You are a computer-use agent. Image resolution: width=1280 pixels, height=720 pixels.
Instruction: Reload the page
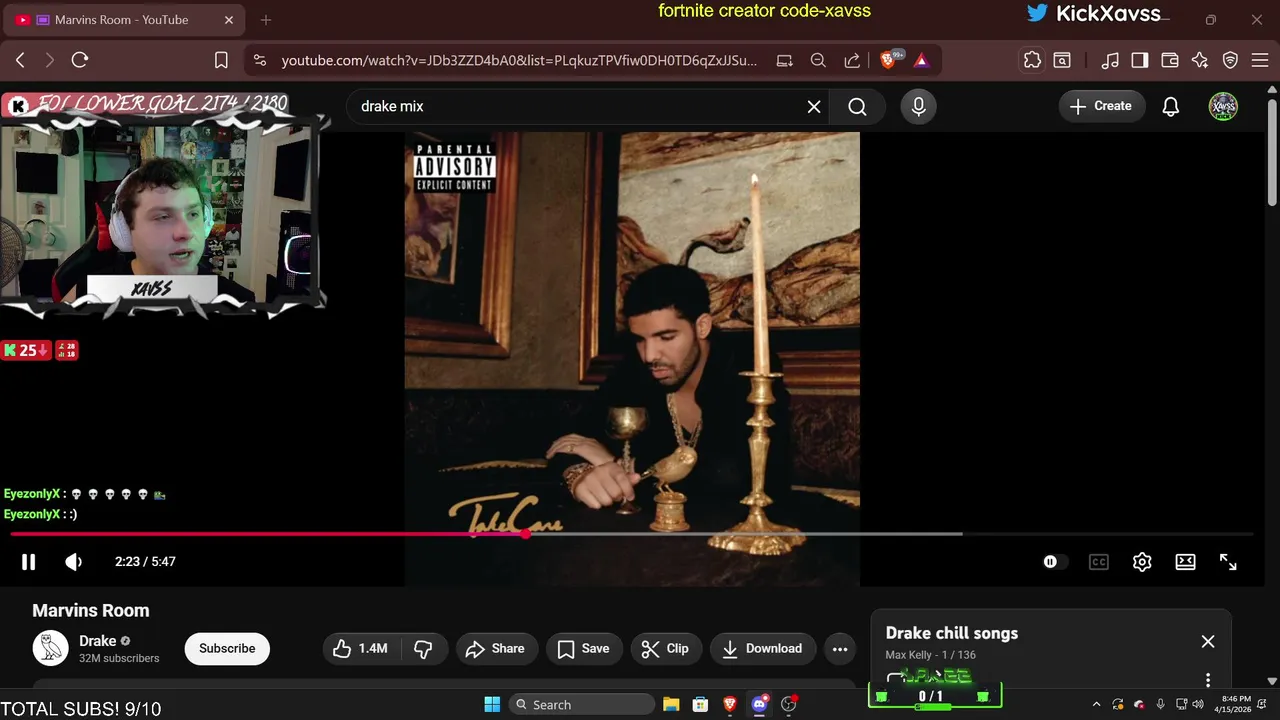80,60
